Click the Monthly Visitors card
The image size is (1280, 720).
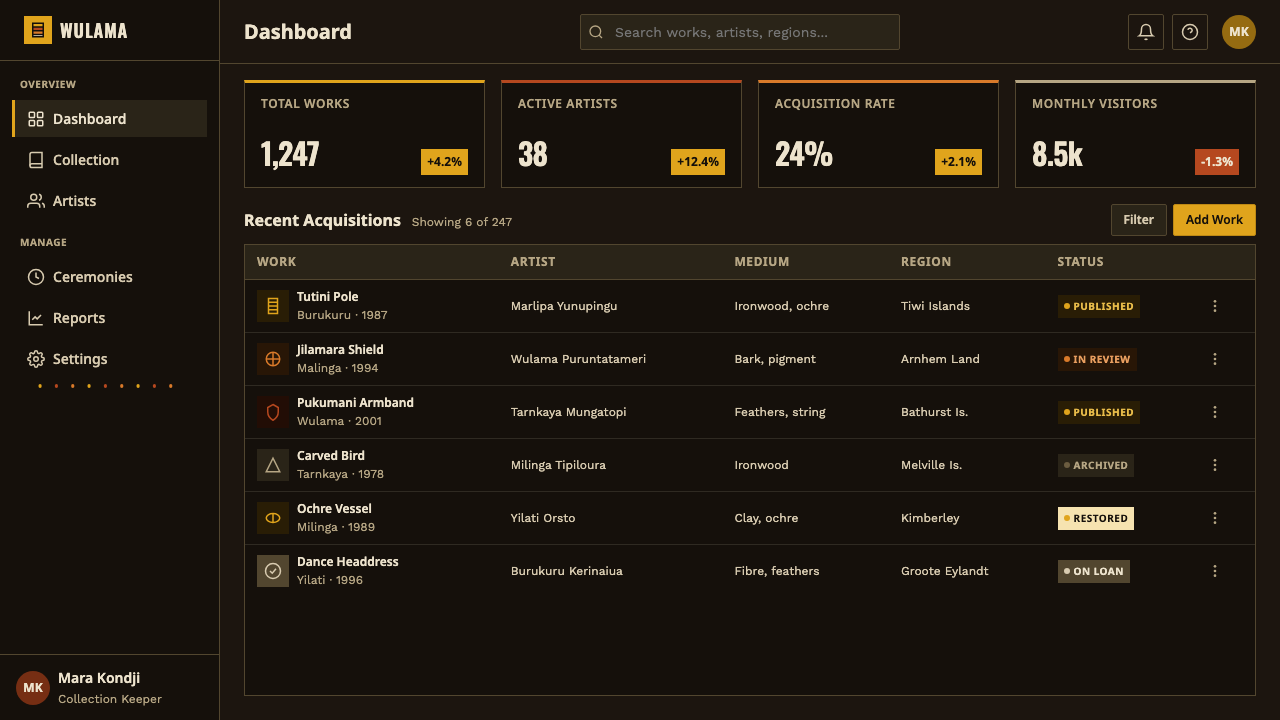(1135, 134)
